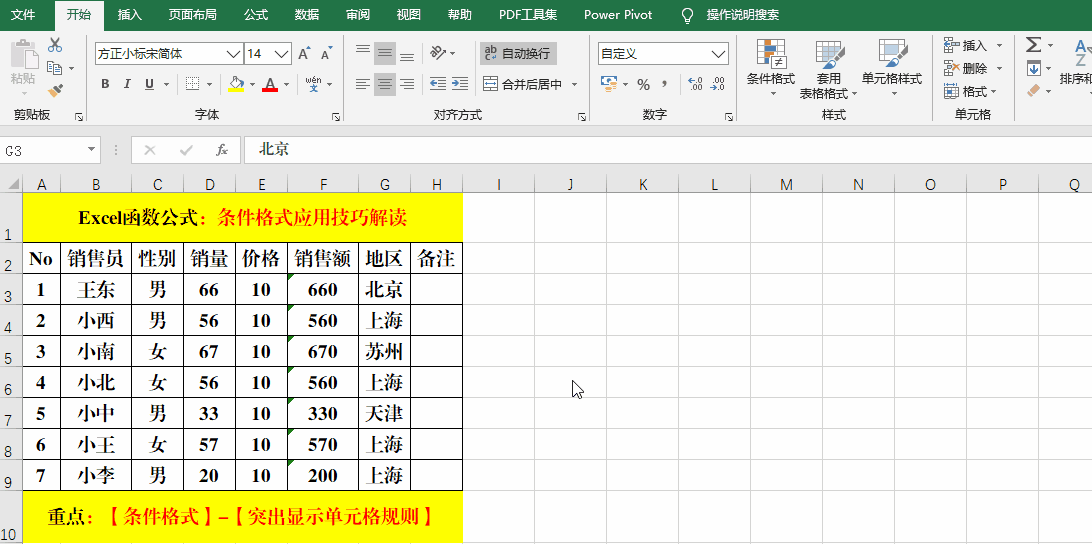Click the Fill down arrow icon
This screenshot has height=544, width=1092.
tap(1034, 68)
